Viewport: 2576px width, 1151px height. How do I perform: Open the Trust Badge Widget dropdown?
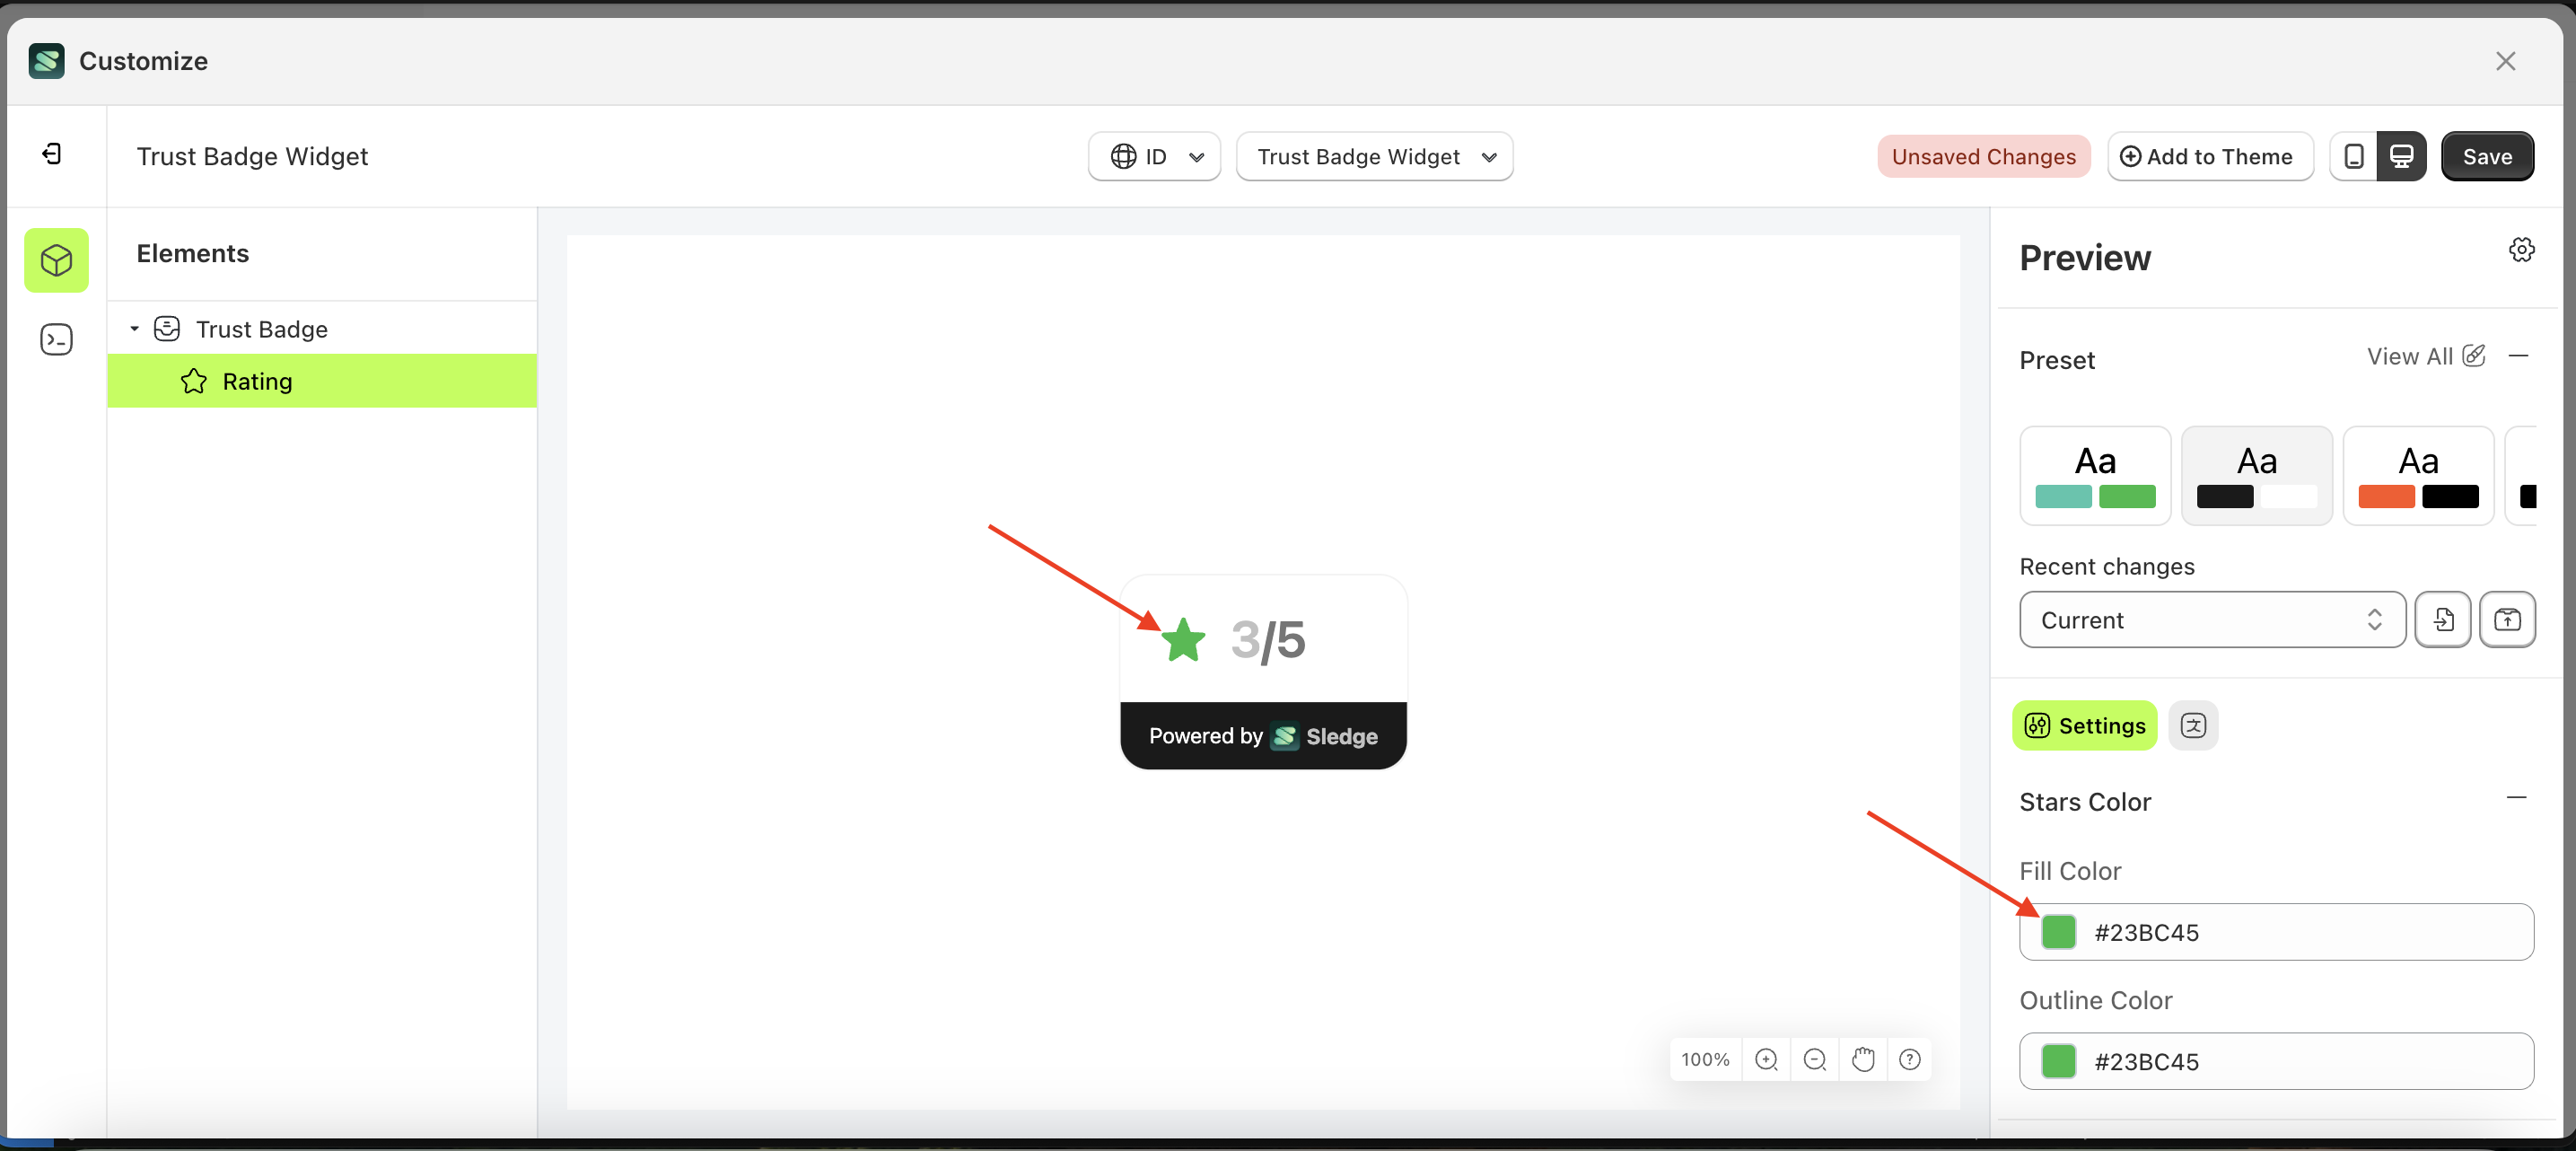click(x=1374, y=156)
